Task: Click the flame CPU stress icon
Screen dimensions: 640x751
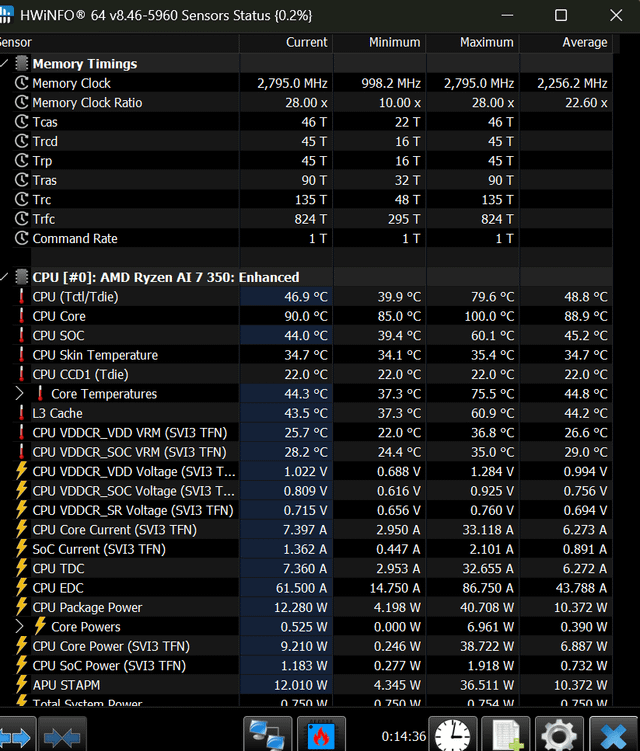Action: (321, 735)
